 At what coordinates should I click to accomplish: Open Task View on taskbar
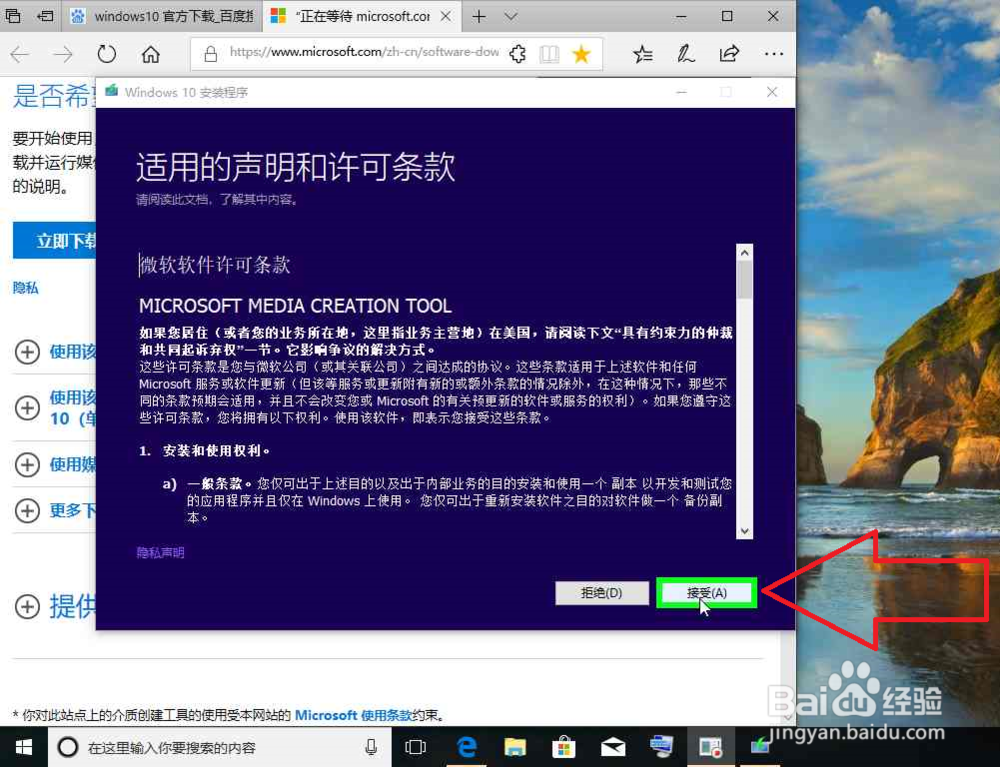[x=415, y=747]
